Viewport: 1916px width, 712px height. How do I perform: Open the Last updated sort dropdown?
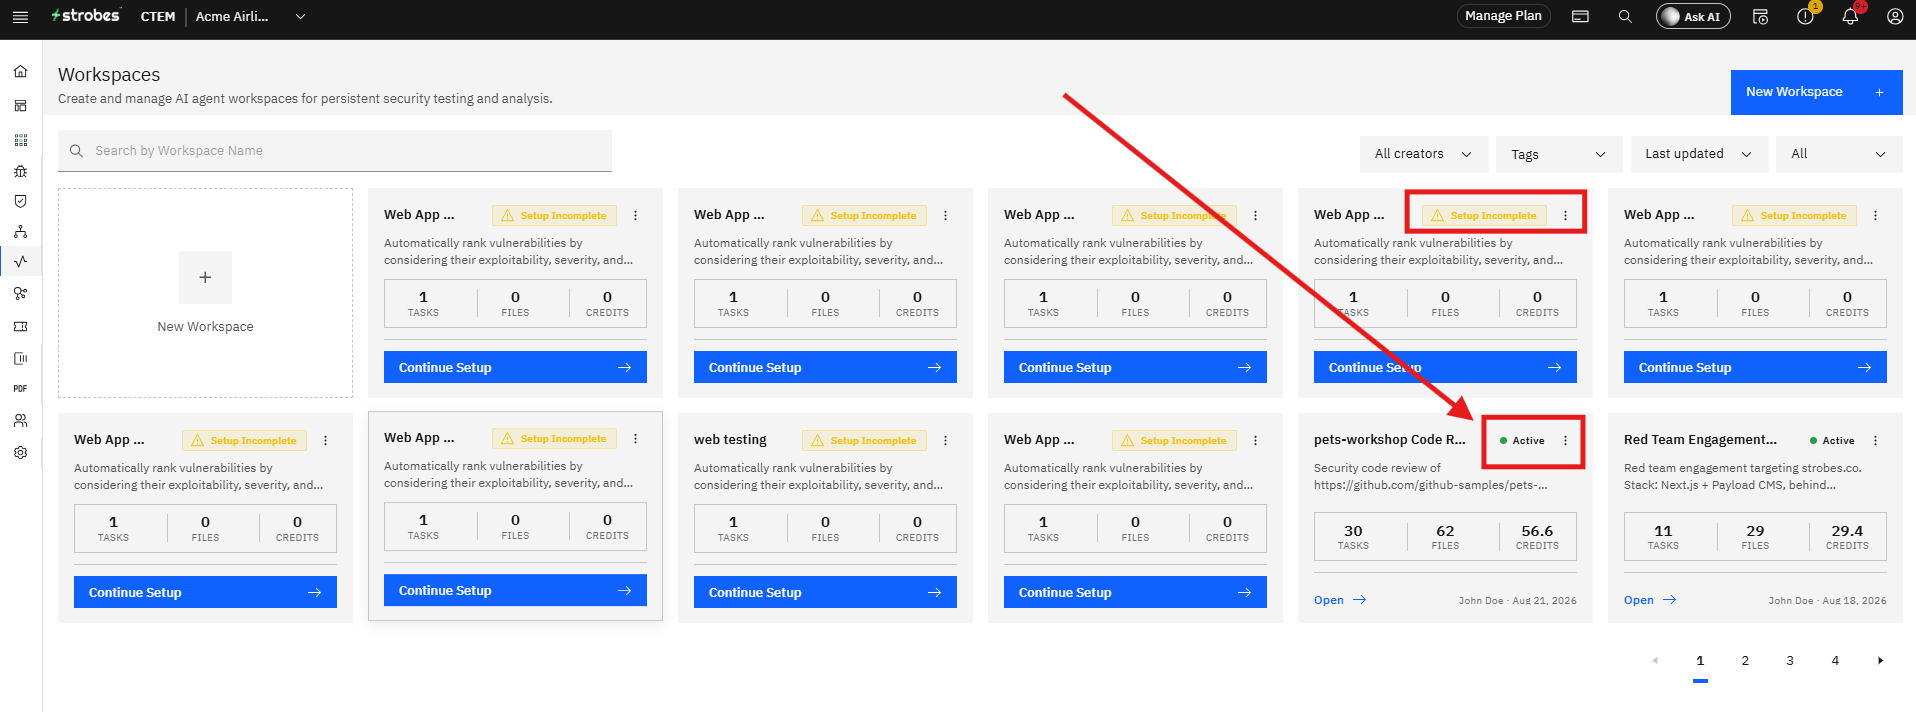point(1699,154)
